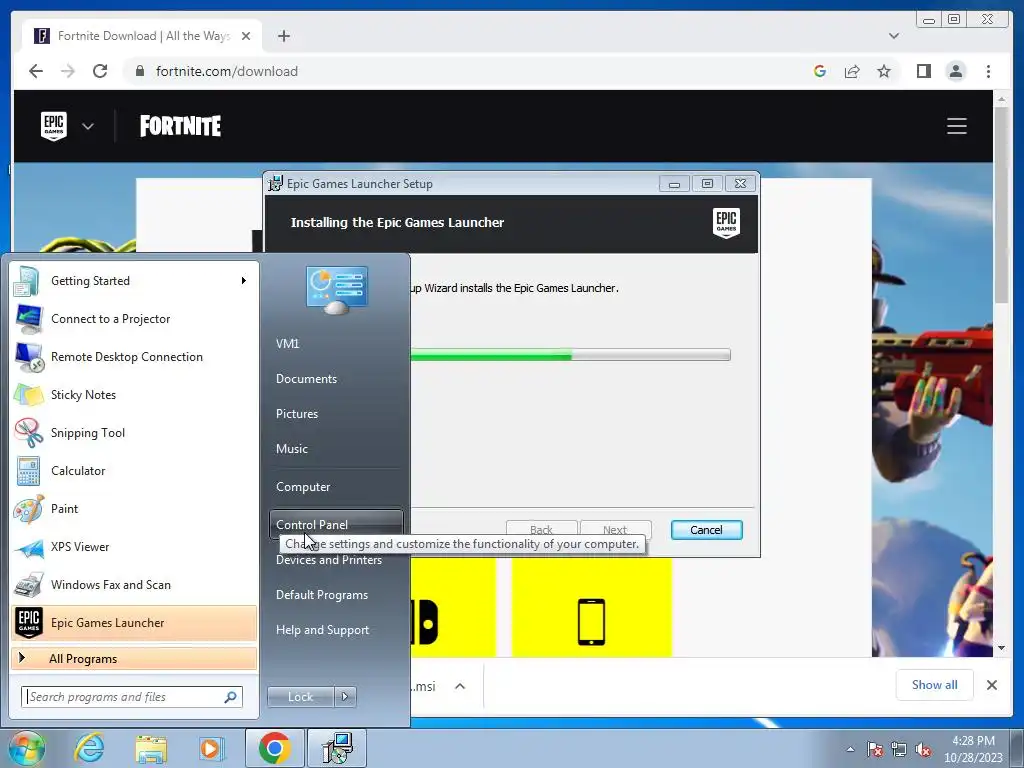
Task: Open Calculator from Start menu
Action: tap(134, 470)
